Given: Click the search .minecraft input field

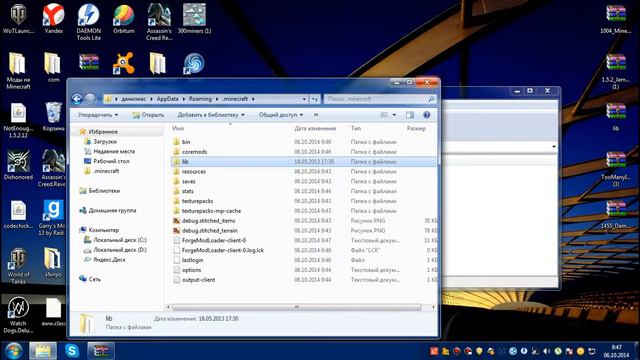Looking at the screenshot, I should click(380, 99).
